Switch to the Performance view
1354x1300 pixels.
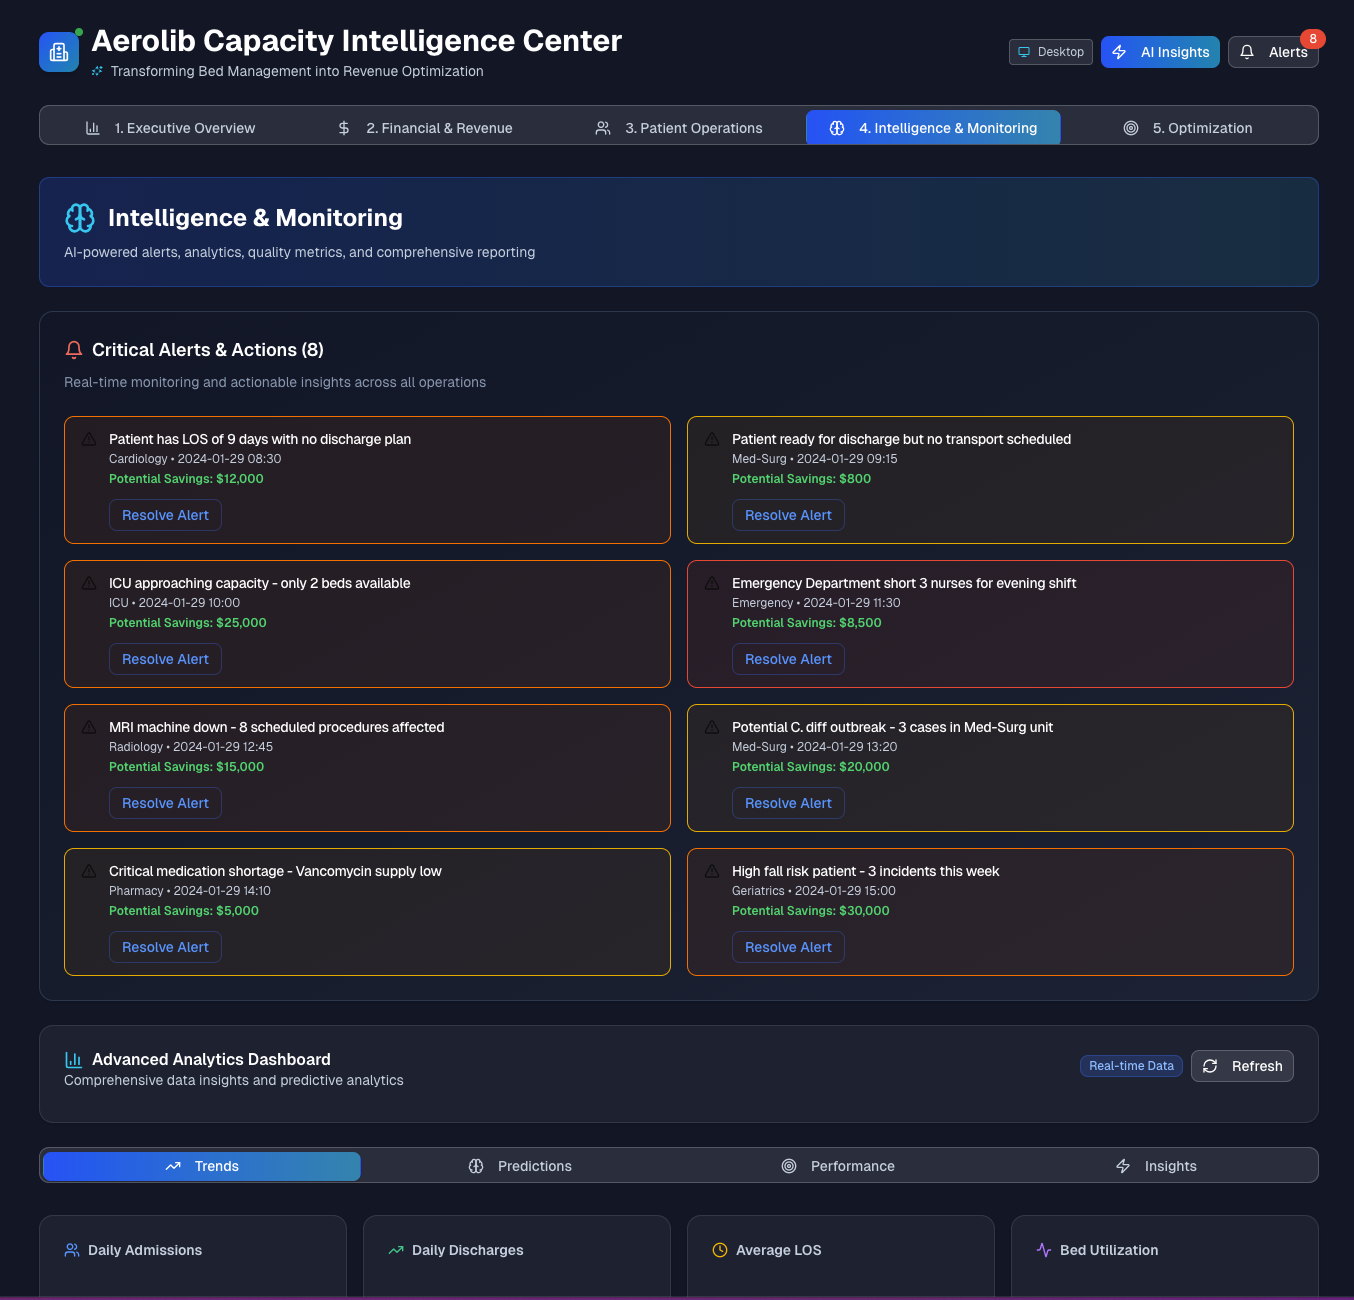pos(852,1166)
